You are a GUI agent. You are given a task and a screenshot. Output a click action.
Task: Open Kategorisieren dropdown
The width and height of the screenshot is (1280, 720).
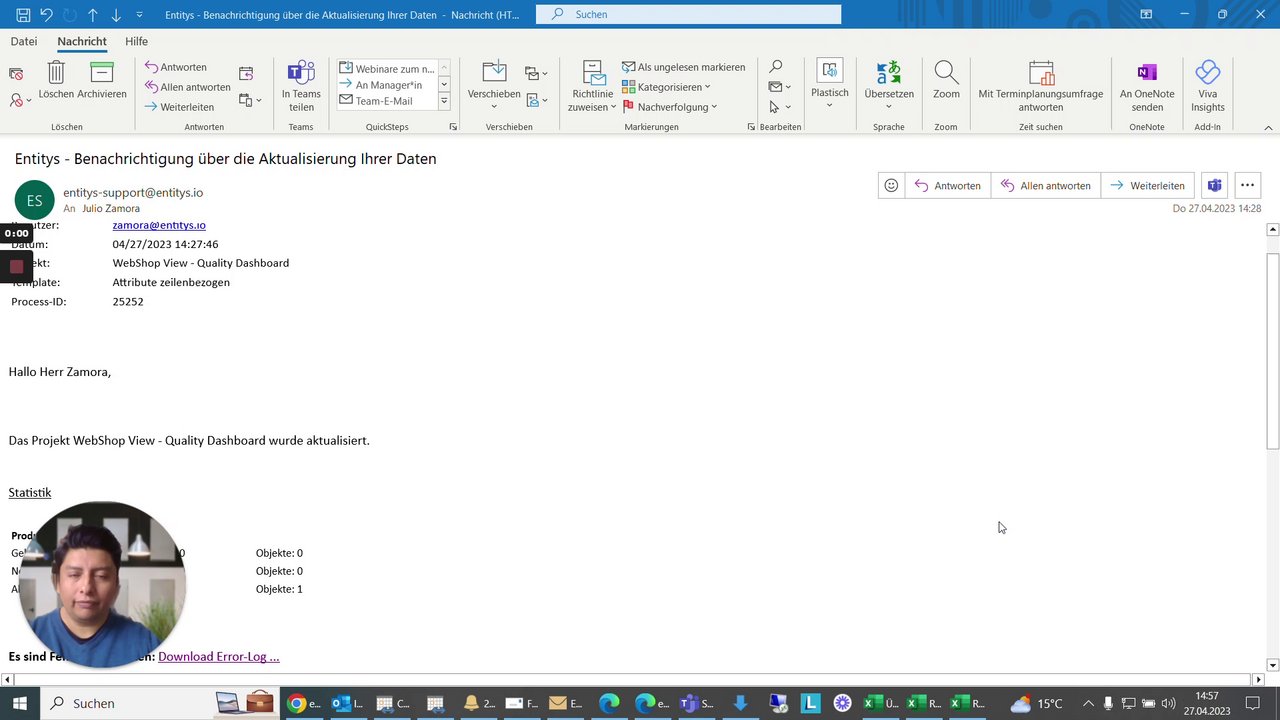666,87
